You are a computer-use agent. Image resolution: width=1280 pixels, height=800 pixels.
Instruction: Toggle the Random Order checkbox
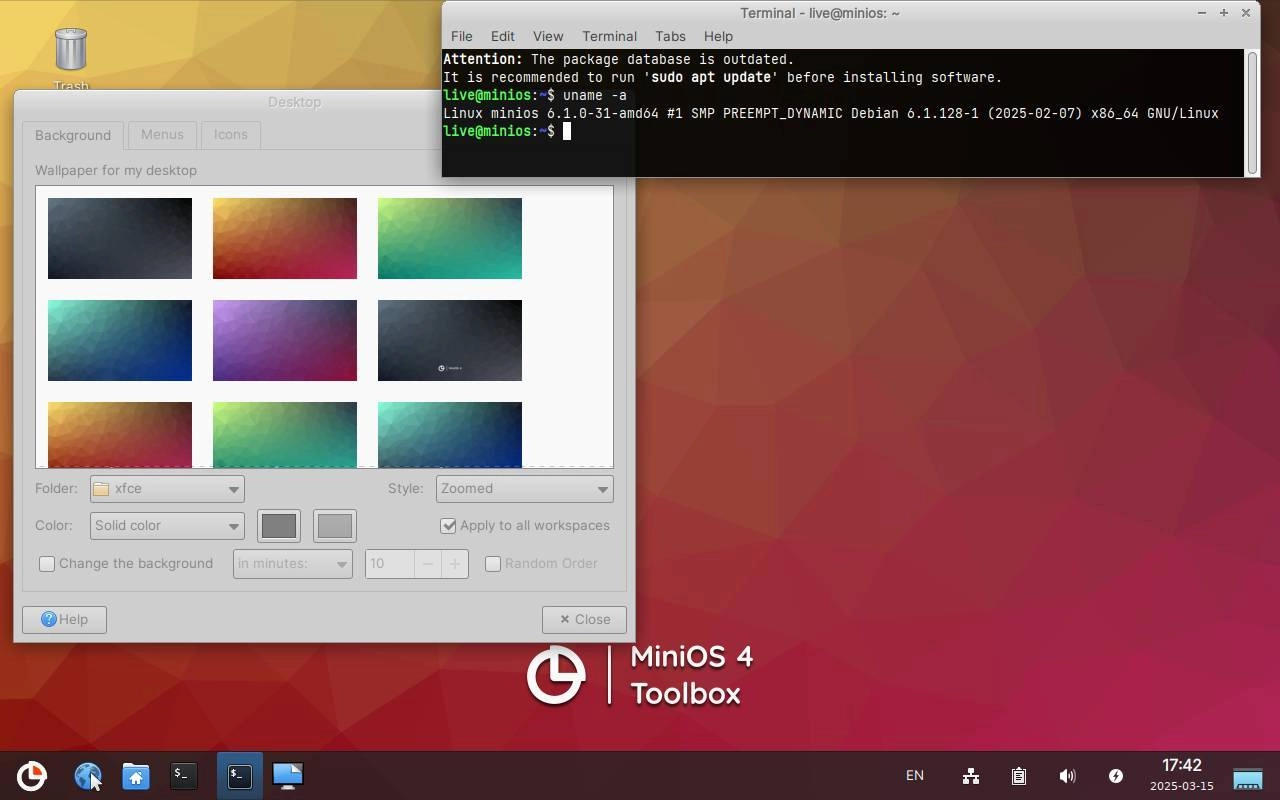(542, 563)
